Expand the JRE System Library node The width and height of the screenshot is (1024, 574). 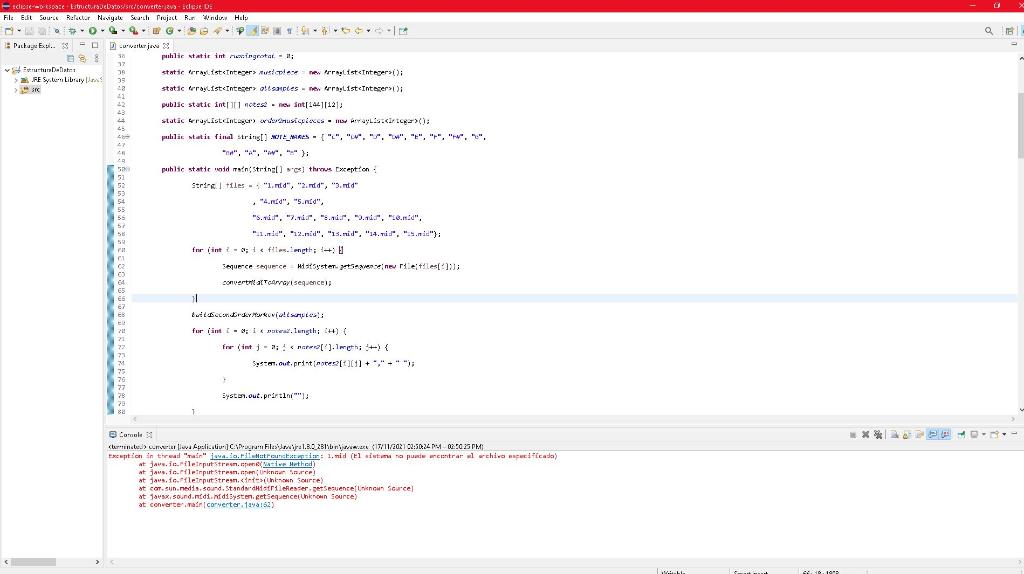[x=16, y=80]
